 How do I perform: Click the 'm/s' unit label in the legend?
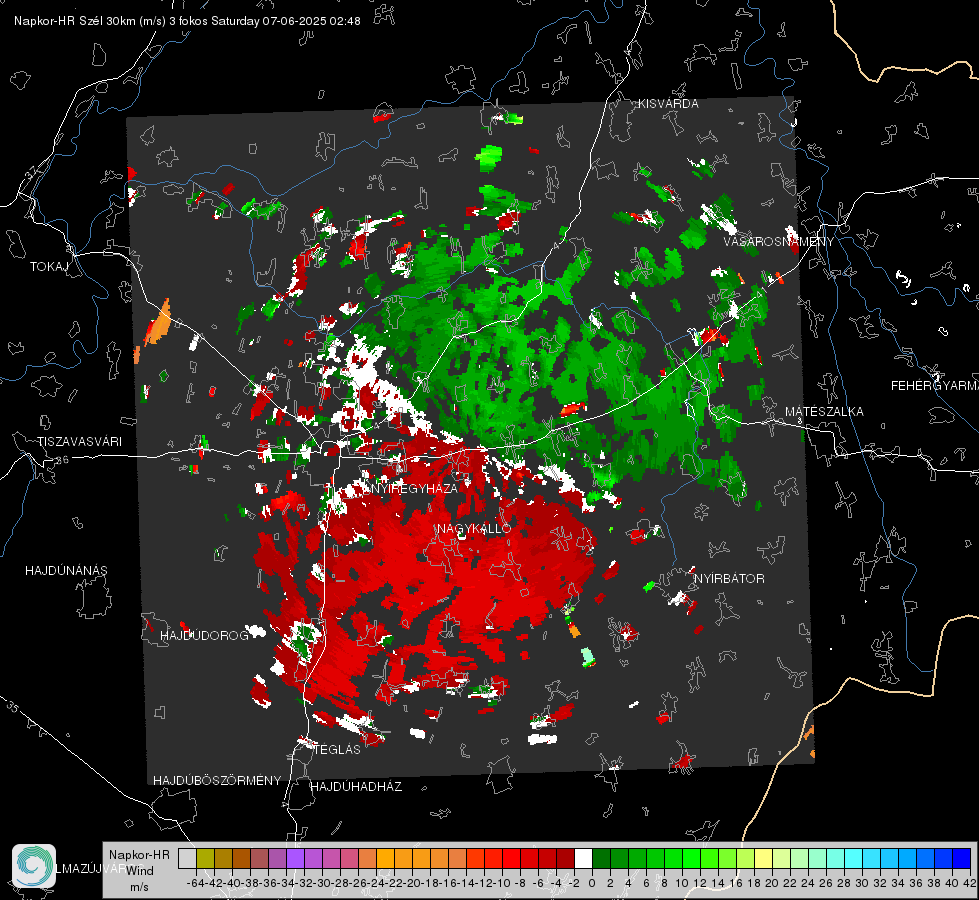click(139, 887)
